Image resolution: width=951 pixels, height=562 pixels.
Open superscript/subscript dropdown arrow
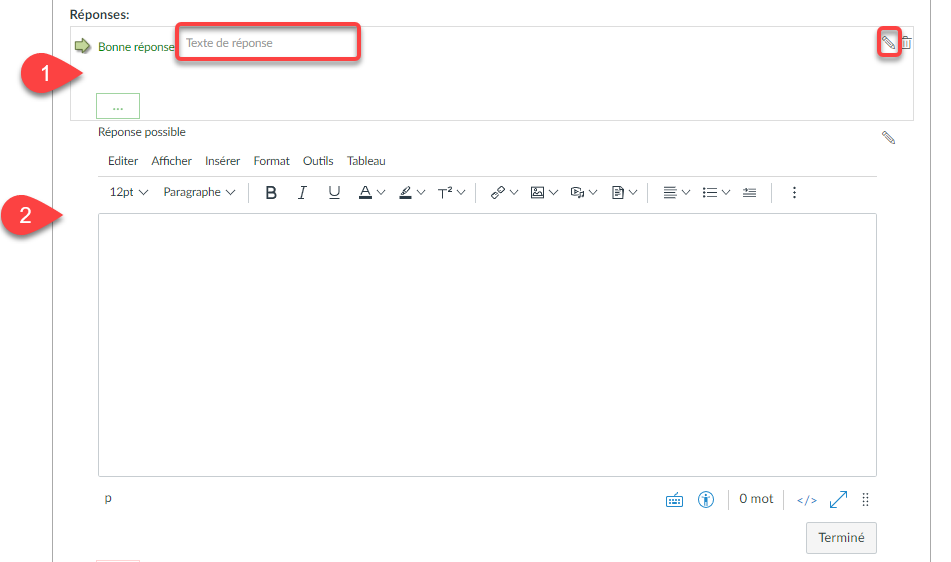click(461, 192)
